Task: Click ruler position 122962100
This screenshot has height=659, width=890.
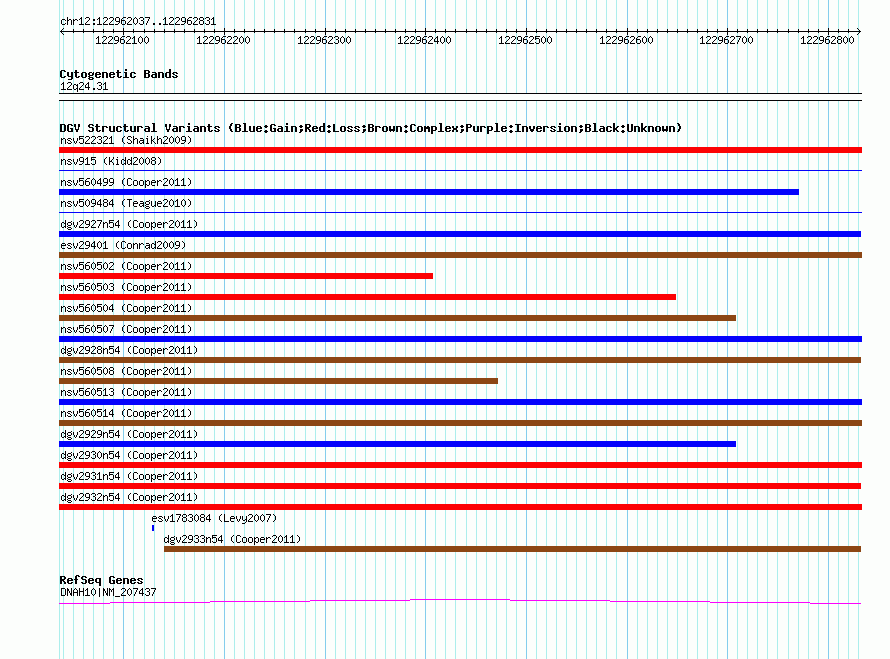Action: click(122, 40)
